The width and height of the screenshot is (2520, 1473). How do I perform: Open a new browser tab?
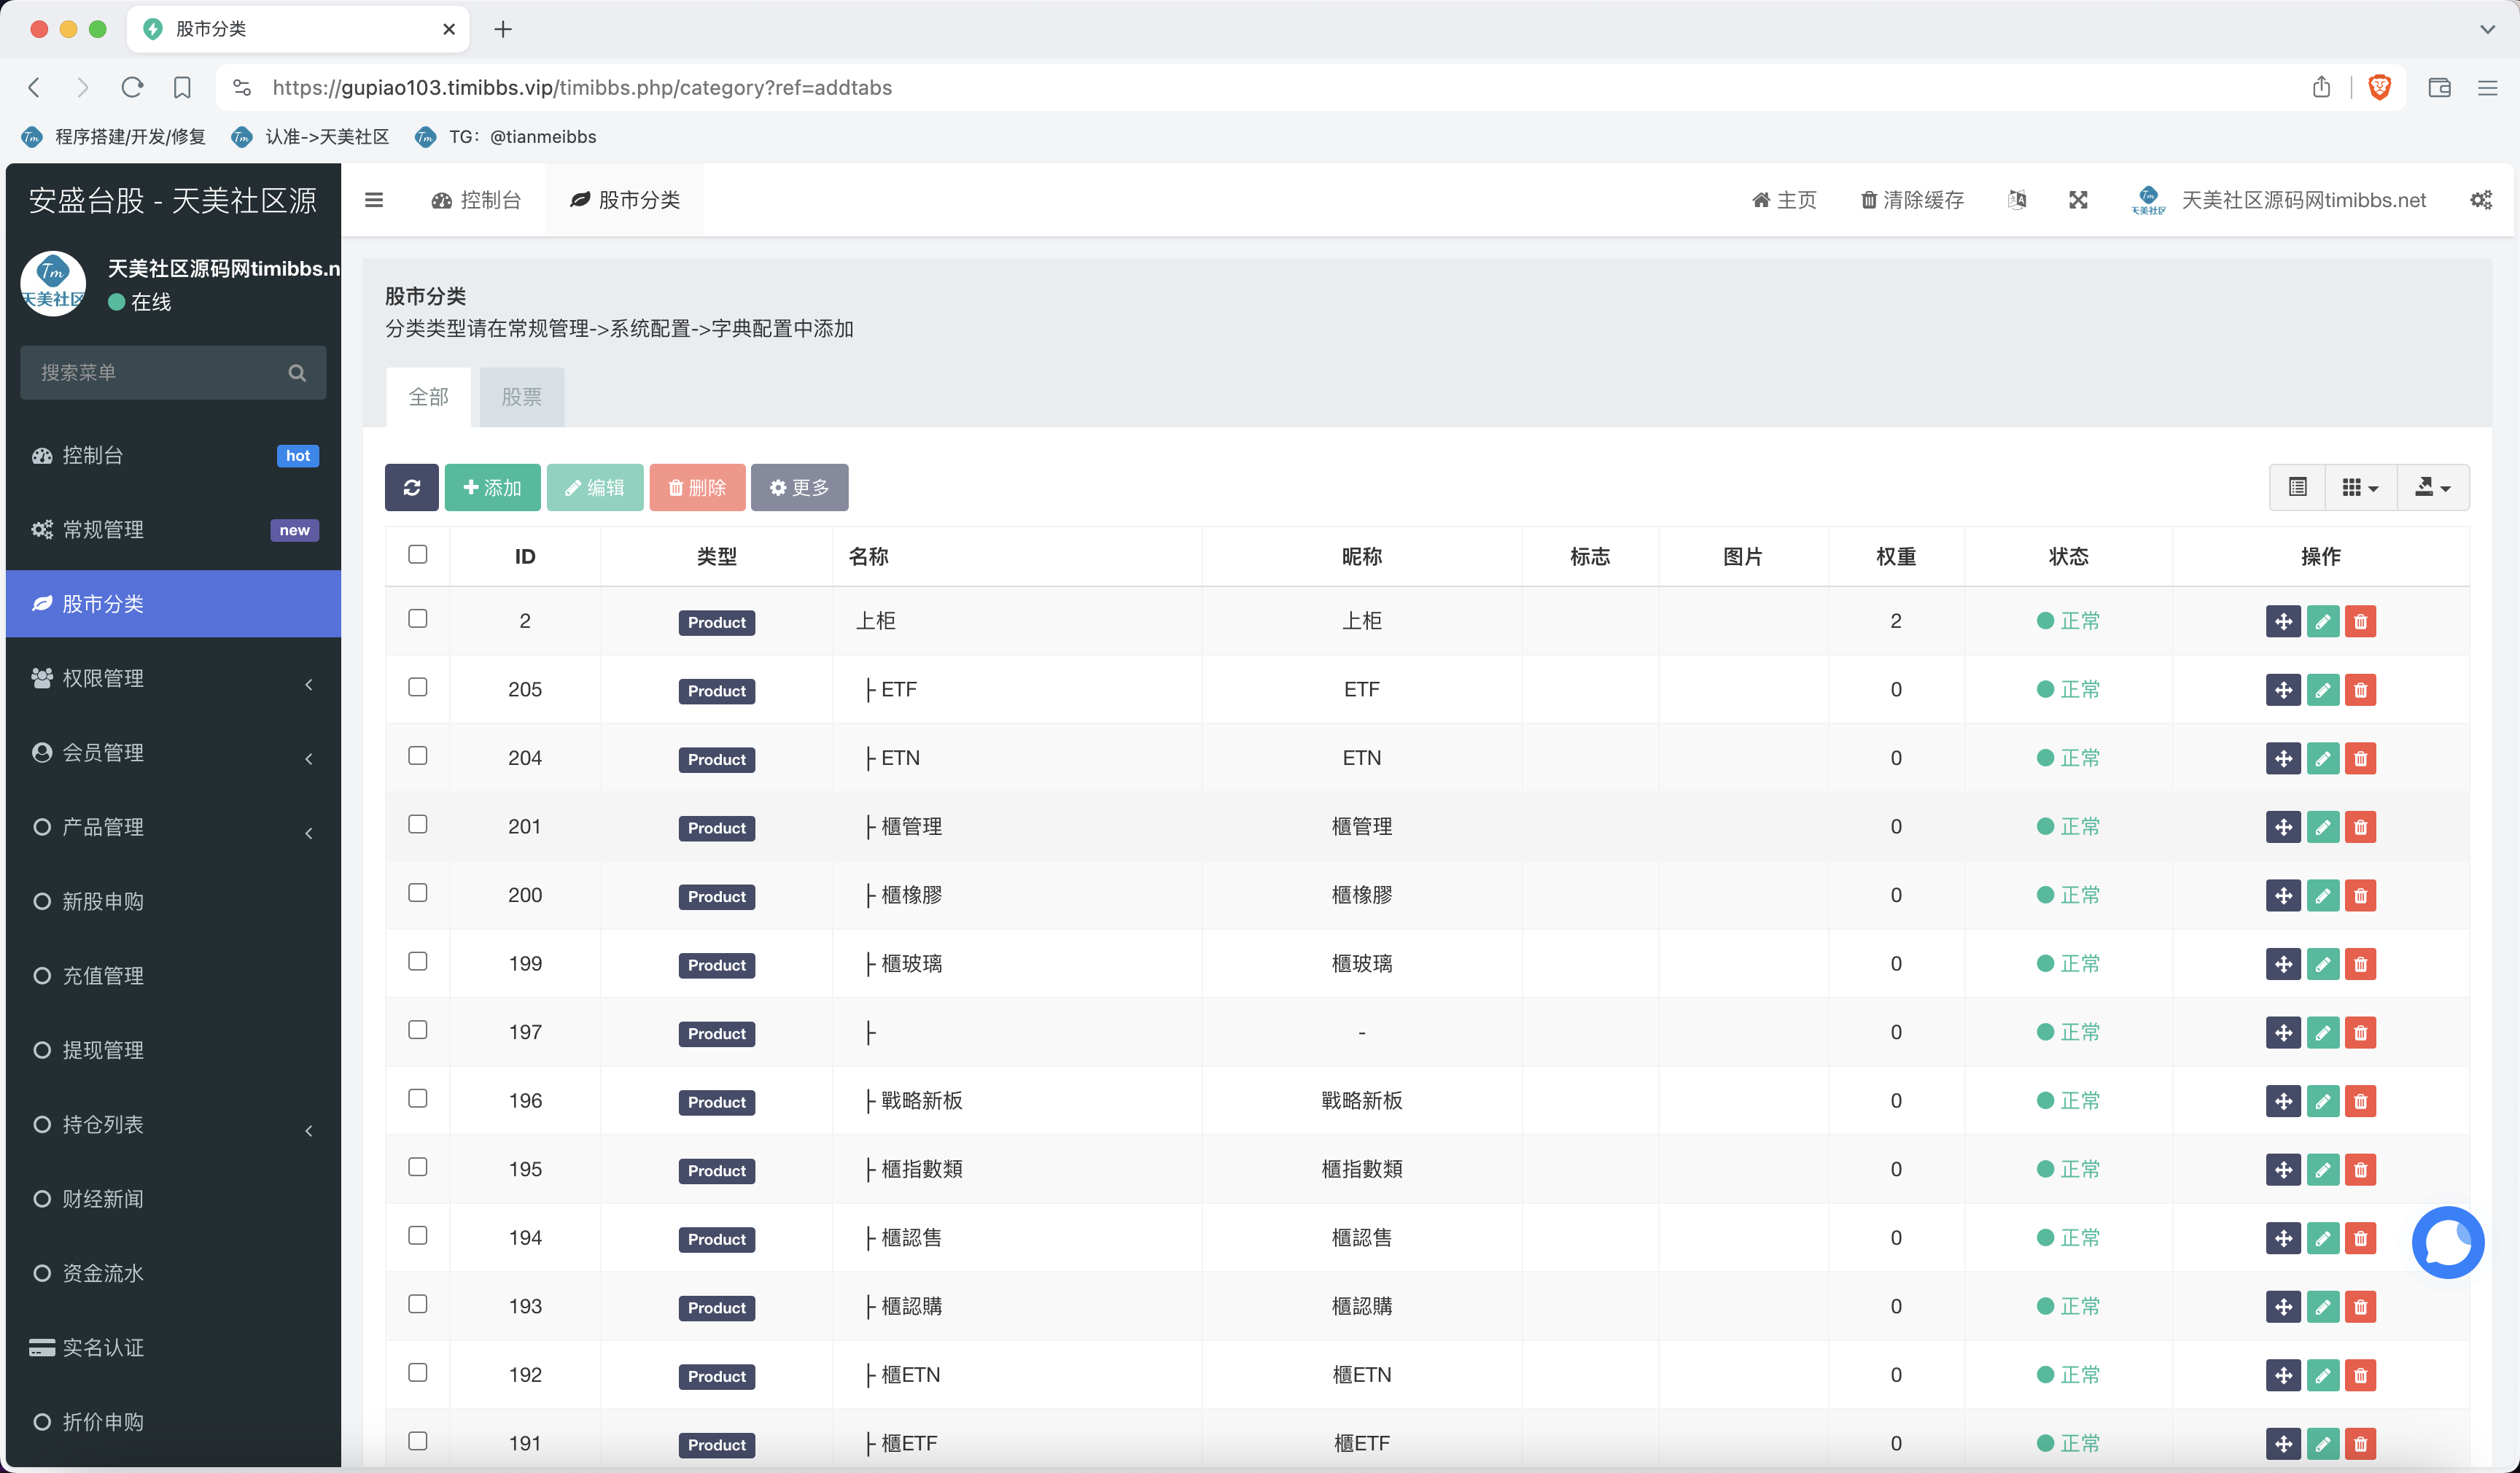[x=503, y=29]
